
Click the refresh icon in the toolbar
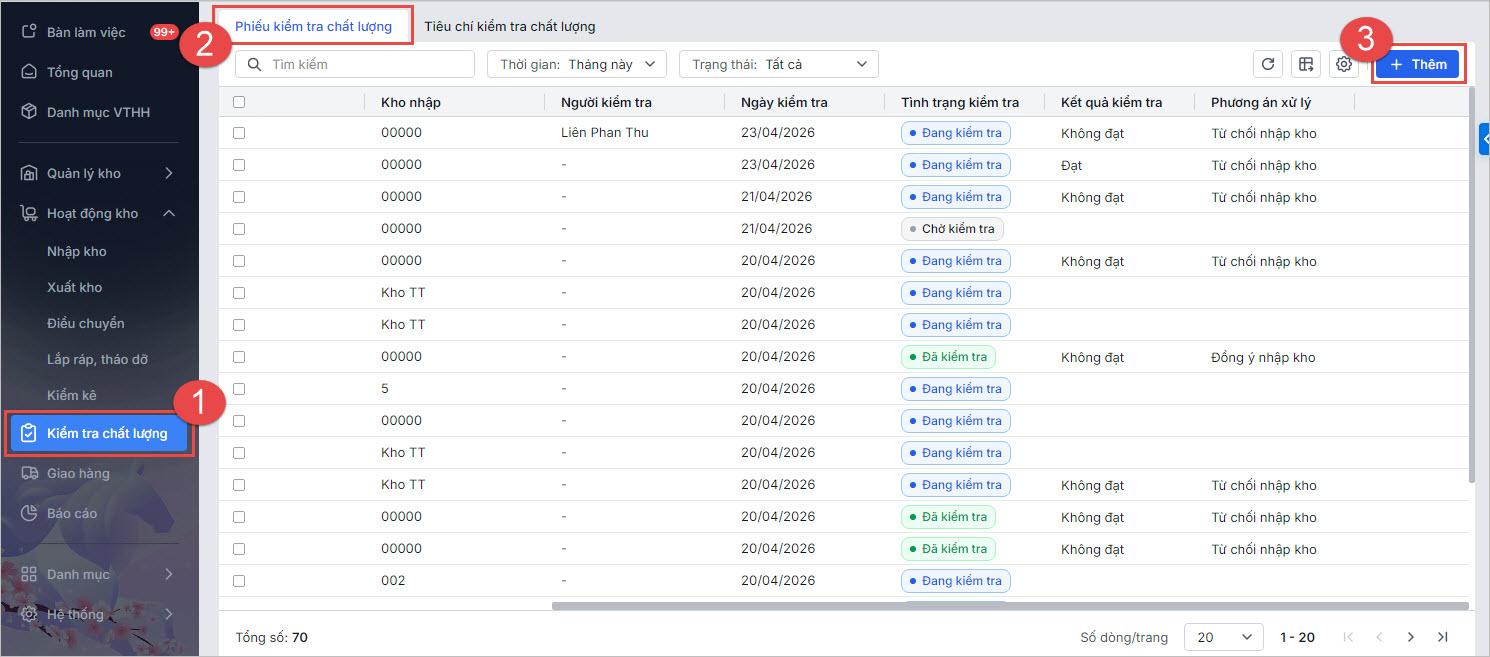1268,64
